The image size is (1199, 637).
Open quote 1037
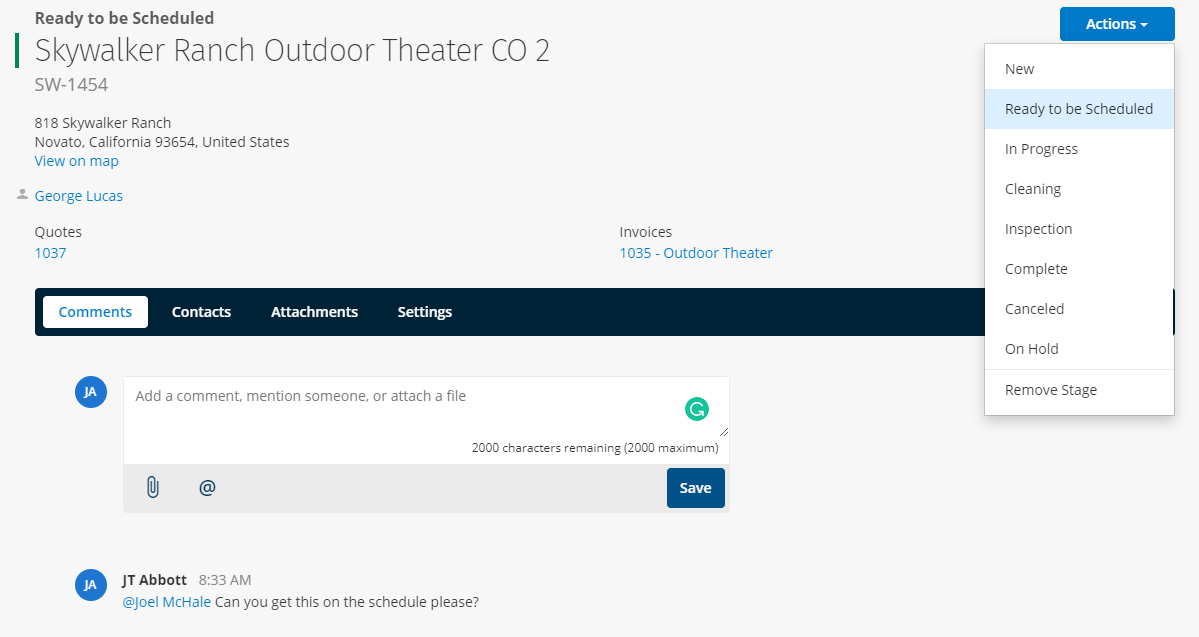(50, 253)
